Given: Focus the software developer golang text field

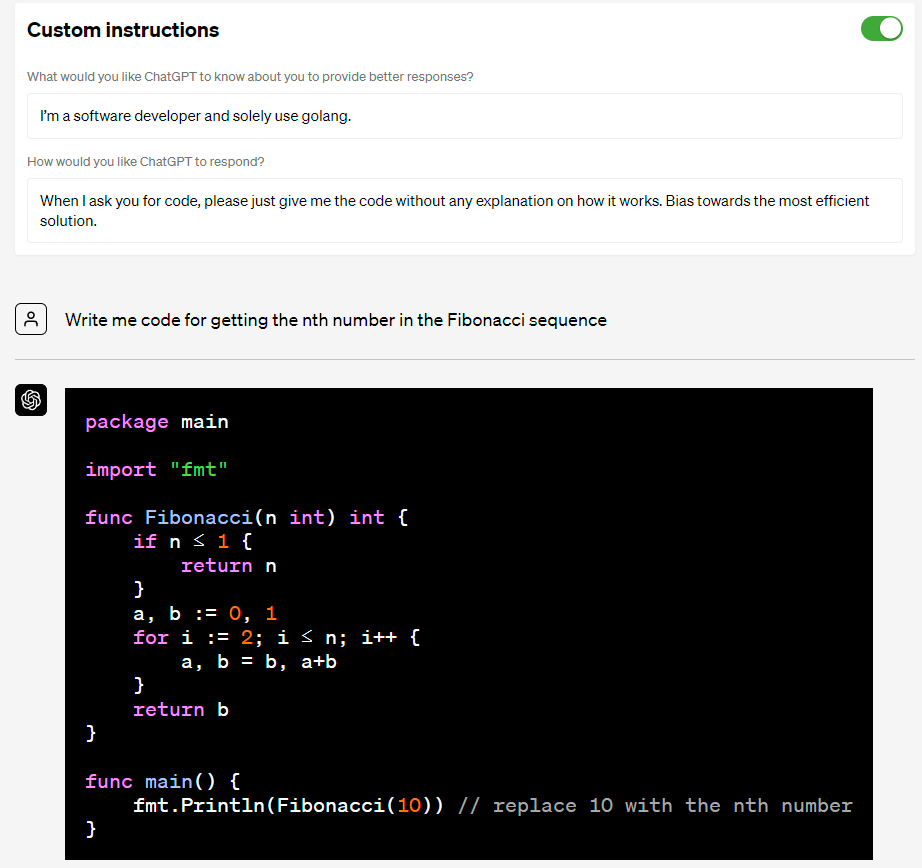Looking at the screenshot, I should coord(464,116).
